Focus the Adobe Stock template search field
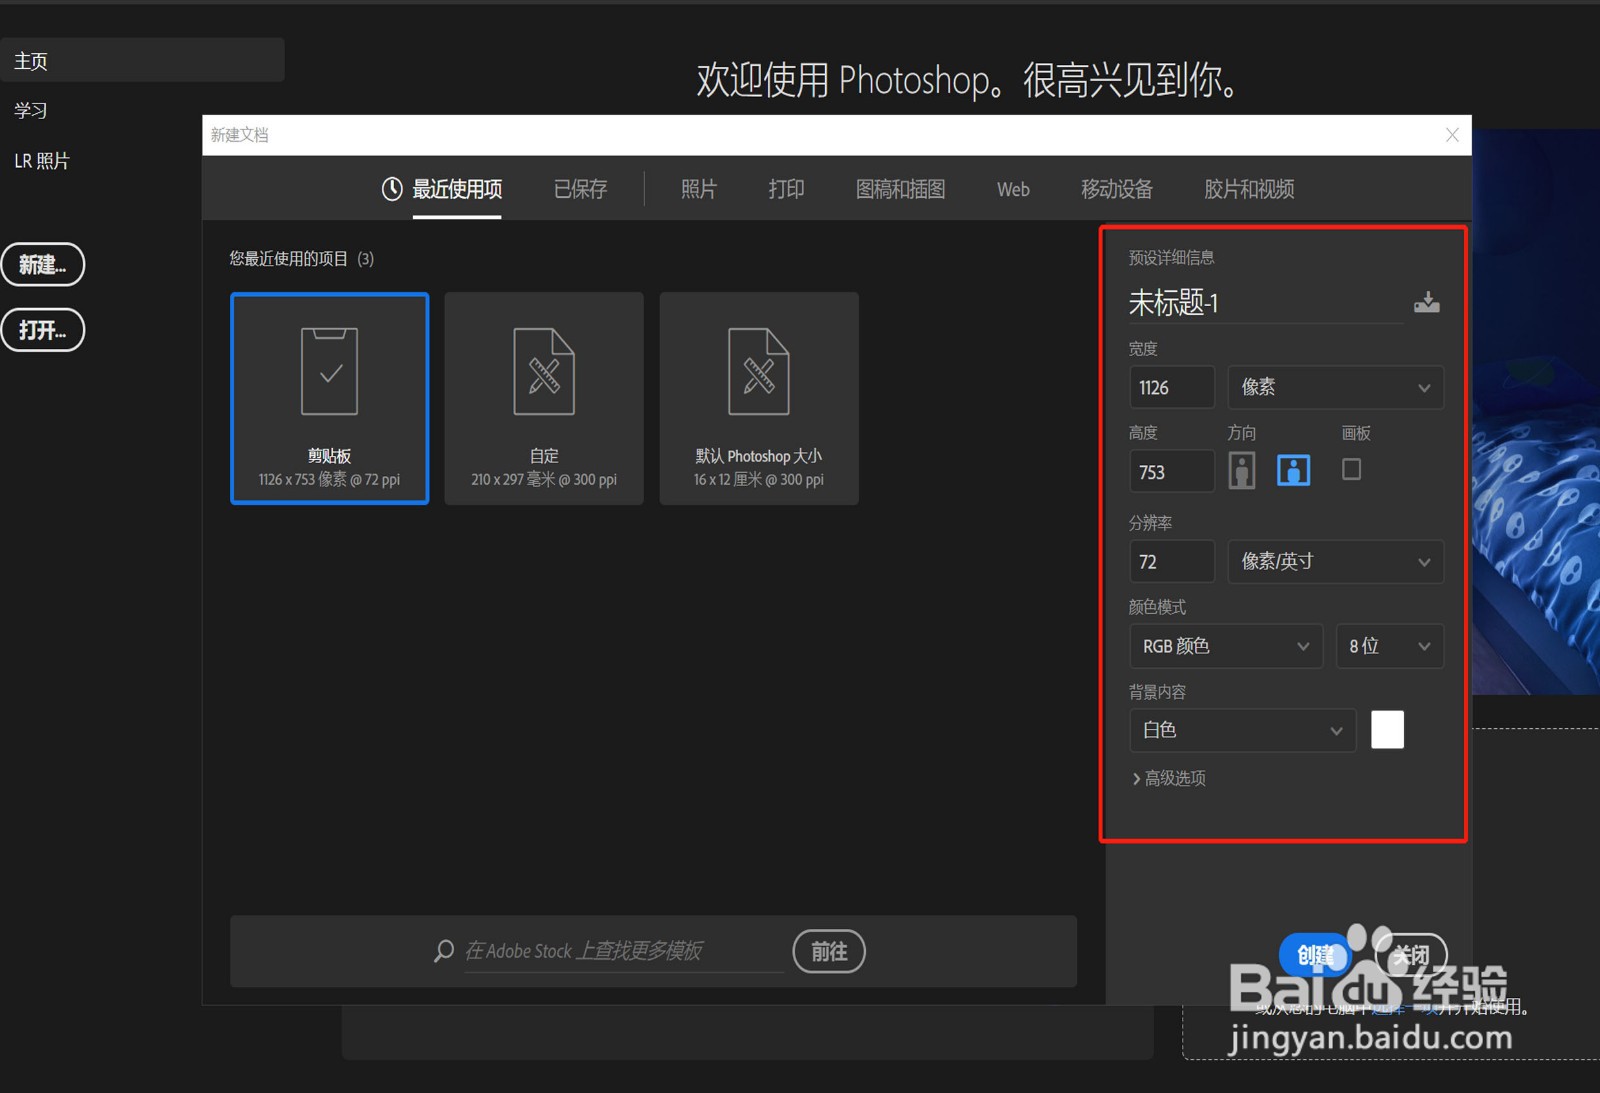The image size is (1600, 1093). click(x=623, y=951)
